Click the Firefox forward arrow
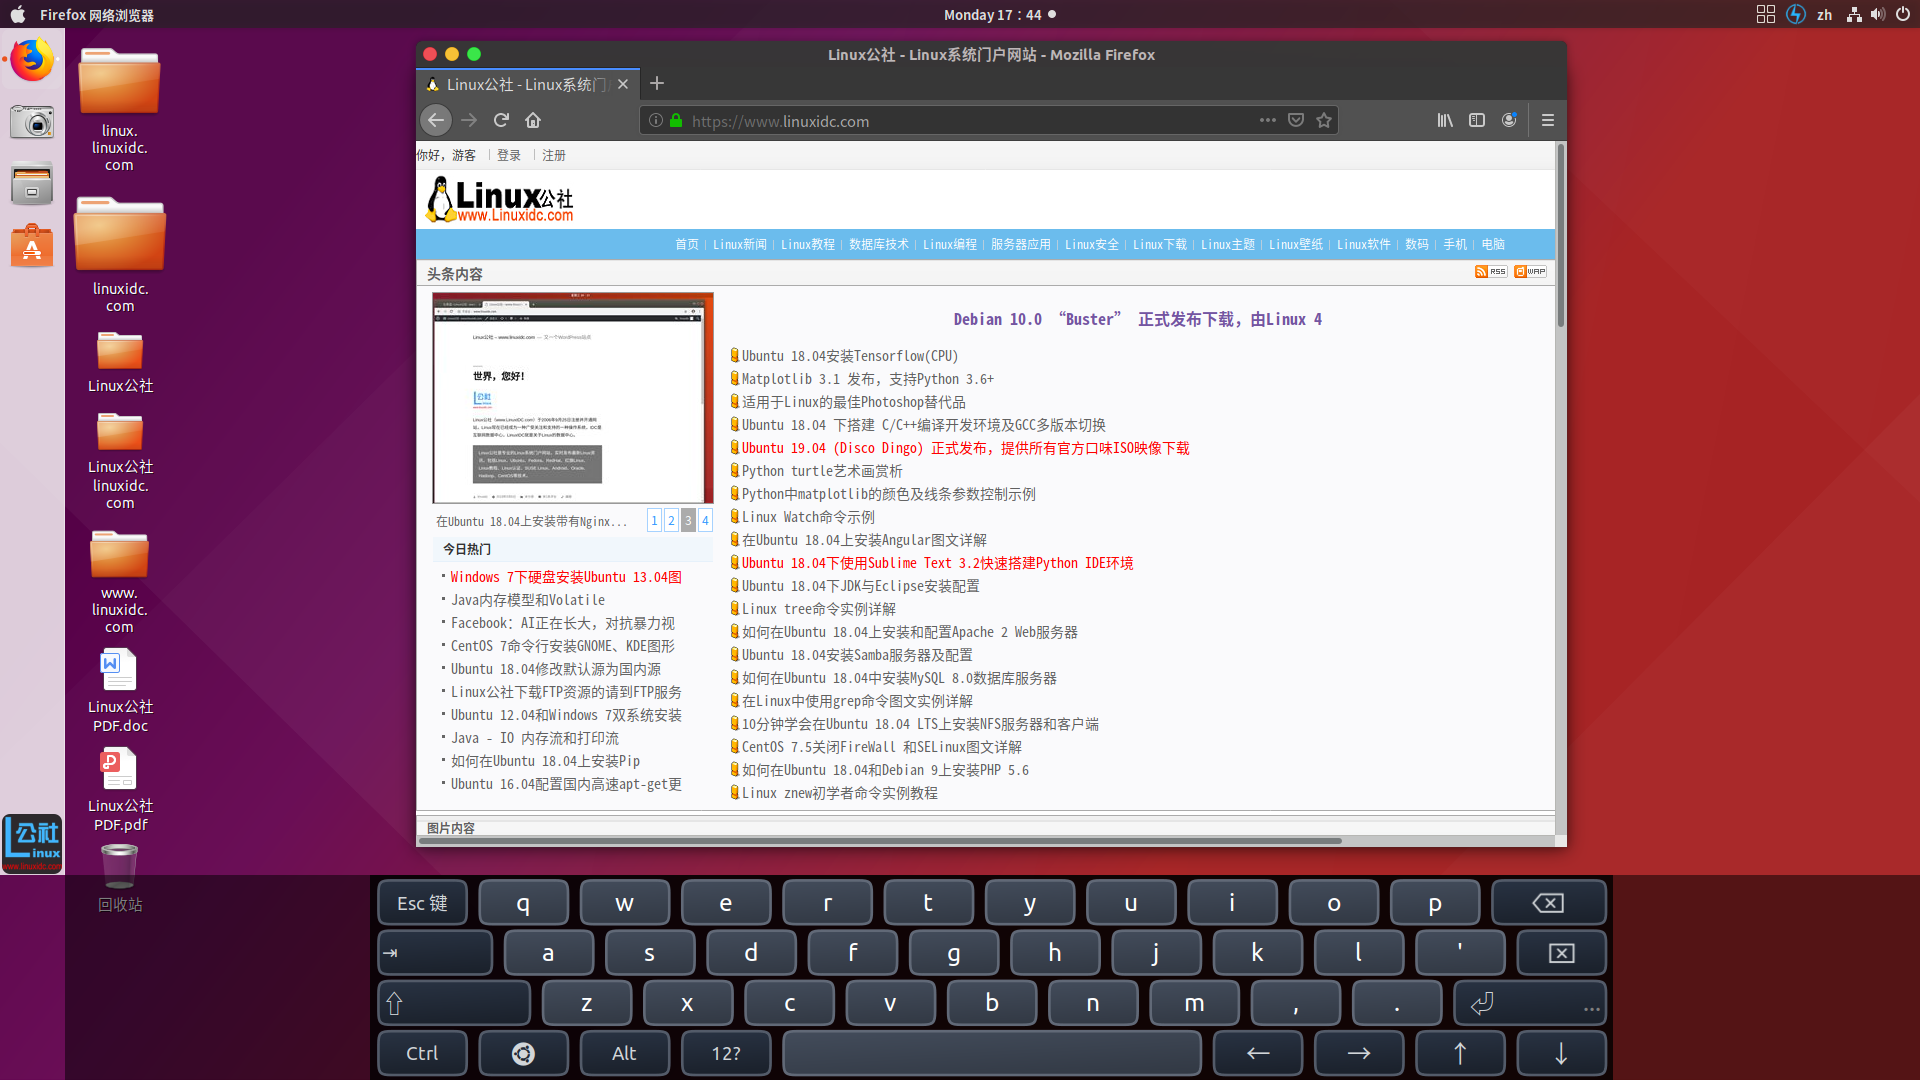This screenshot has width=1920, height=1080. coord(469,121)
